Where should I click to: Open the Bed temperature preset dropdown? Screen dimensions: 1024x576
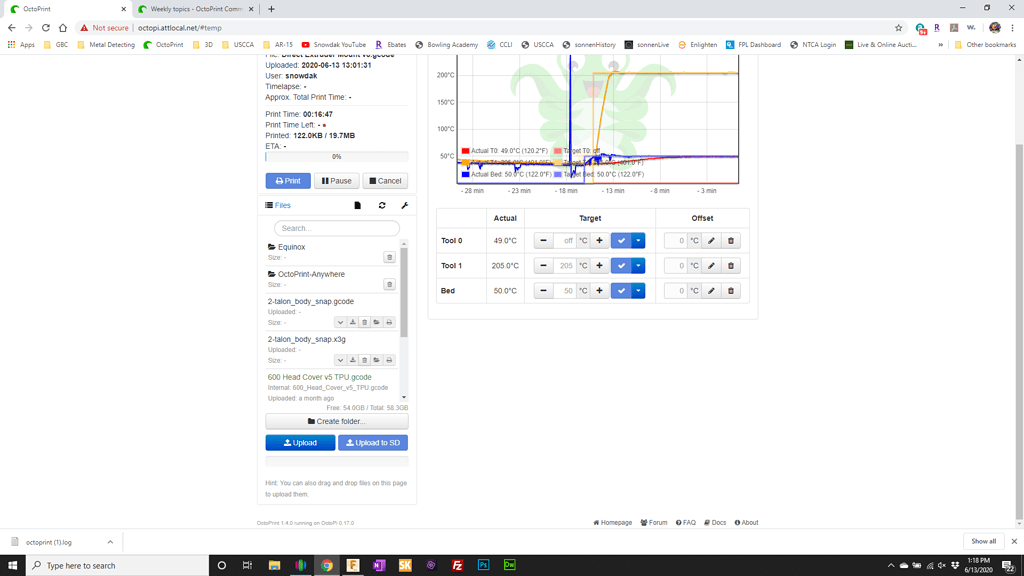(638, 291)
